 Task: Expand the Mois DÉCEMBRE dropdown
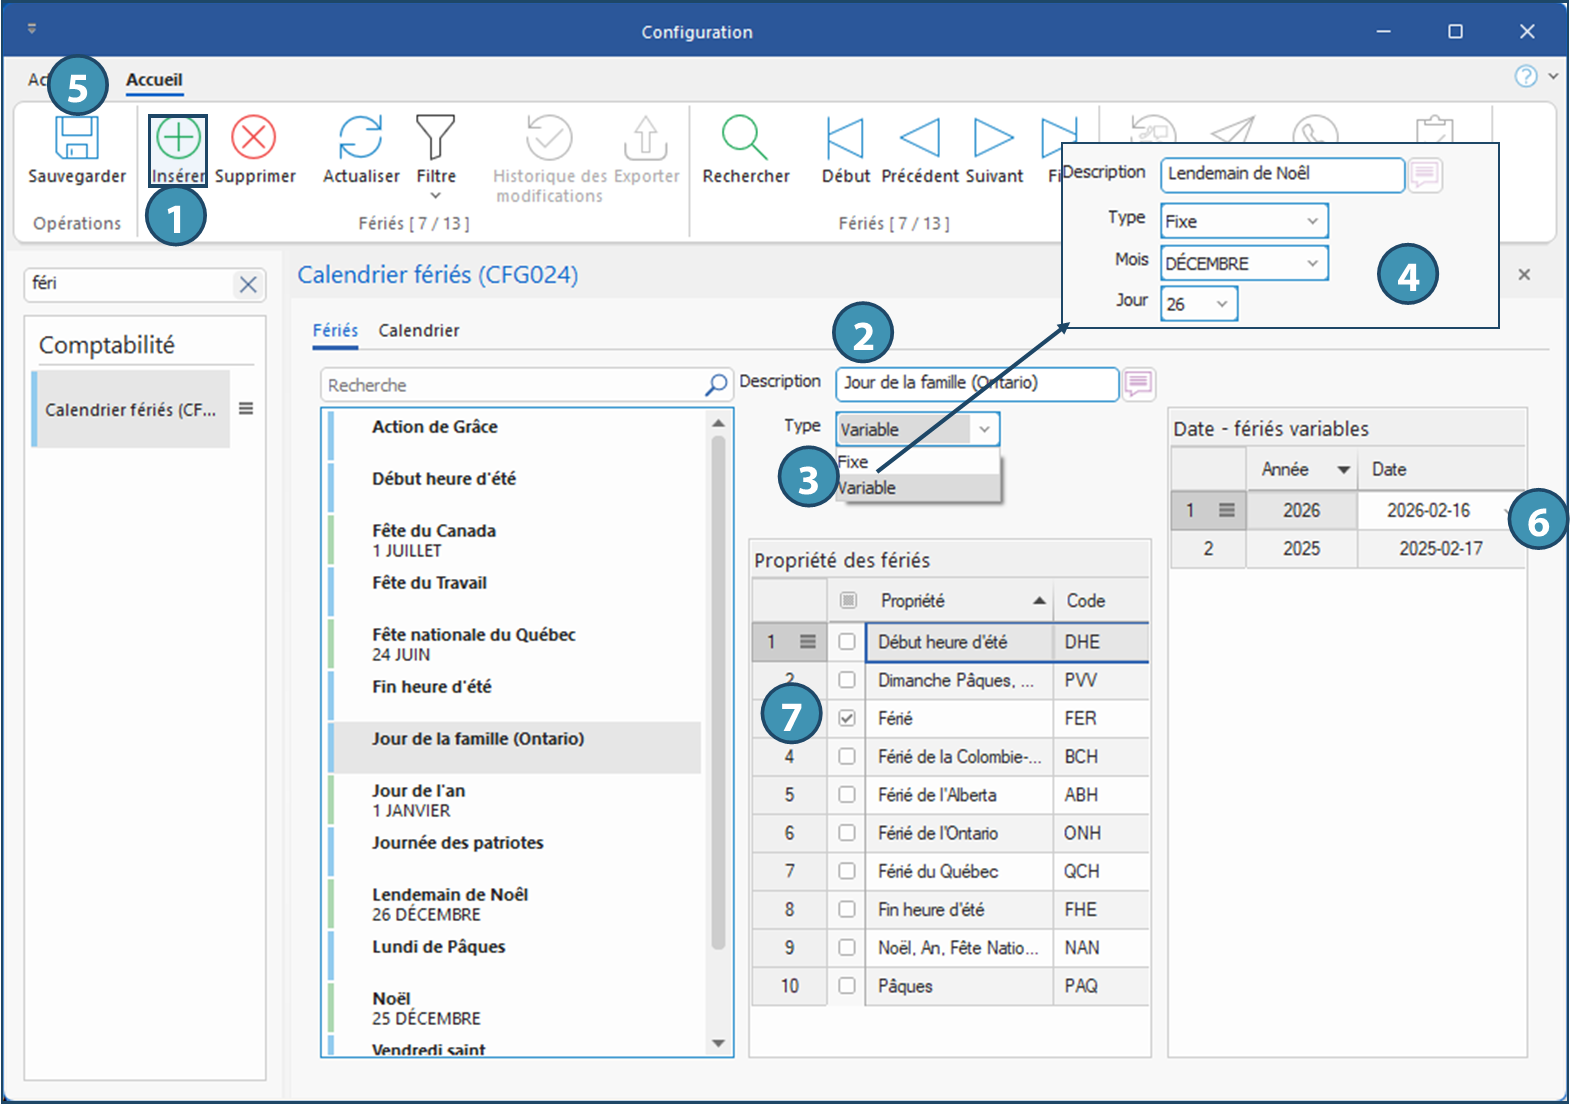click(x=1312, y=263)
